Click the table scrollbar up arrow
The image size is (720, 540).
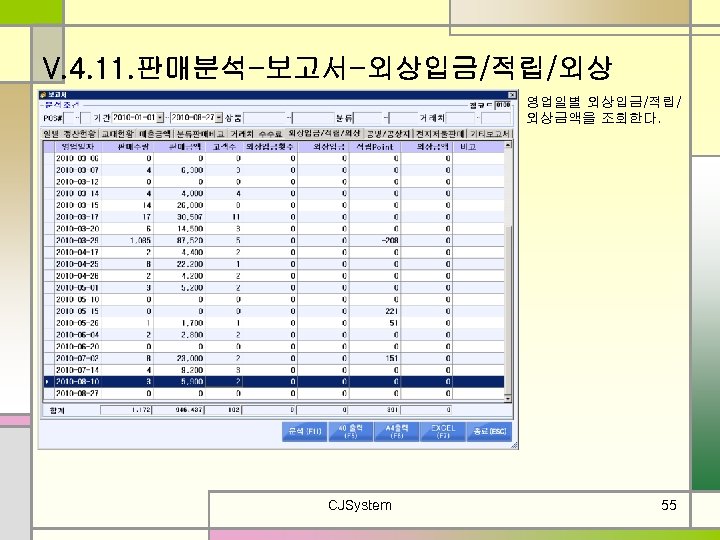pyautogui.click(x=508, y=145)
